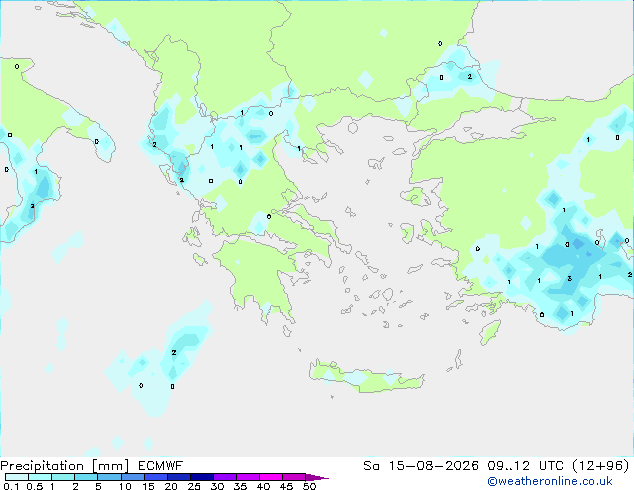
Task: Pick the 30–35 mm purple legend swatch
Action: click(x=225, y=477)
